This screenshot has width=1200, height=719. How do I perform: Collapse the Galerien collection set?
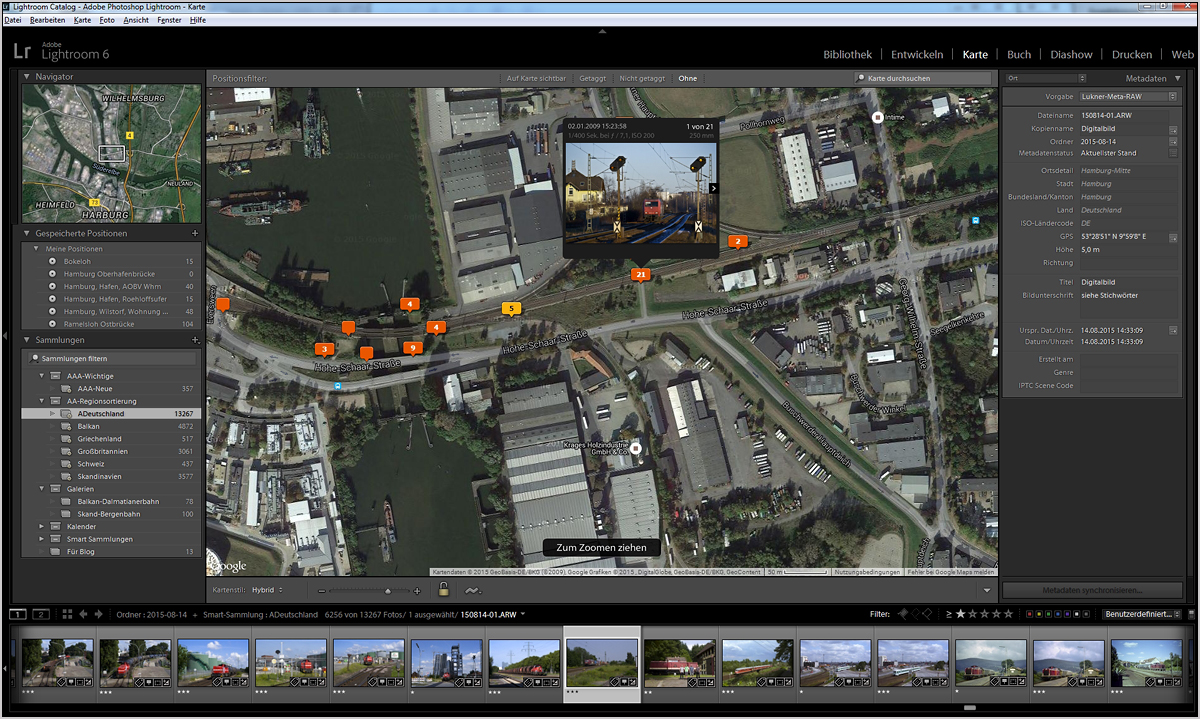[42, 488]
